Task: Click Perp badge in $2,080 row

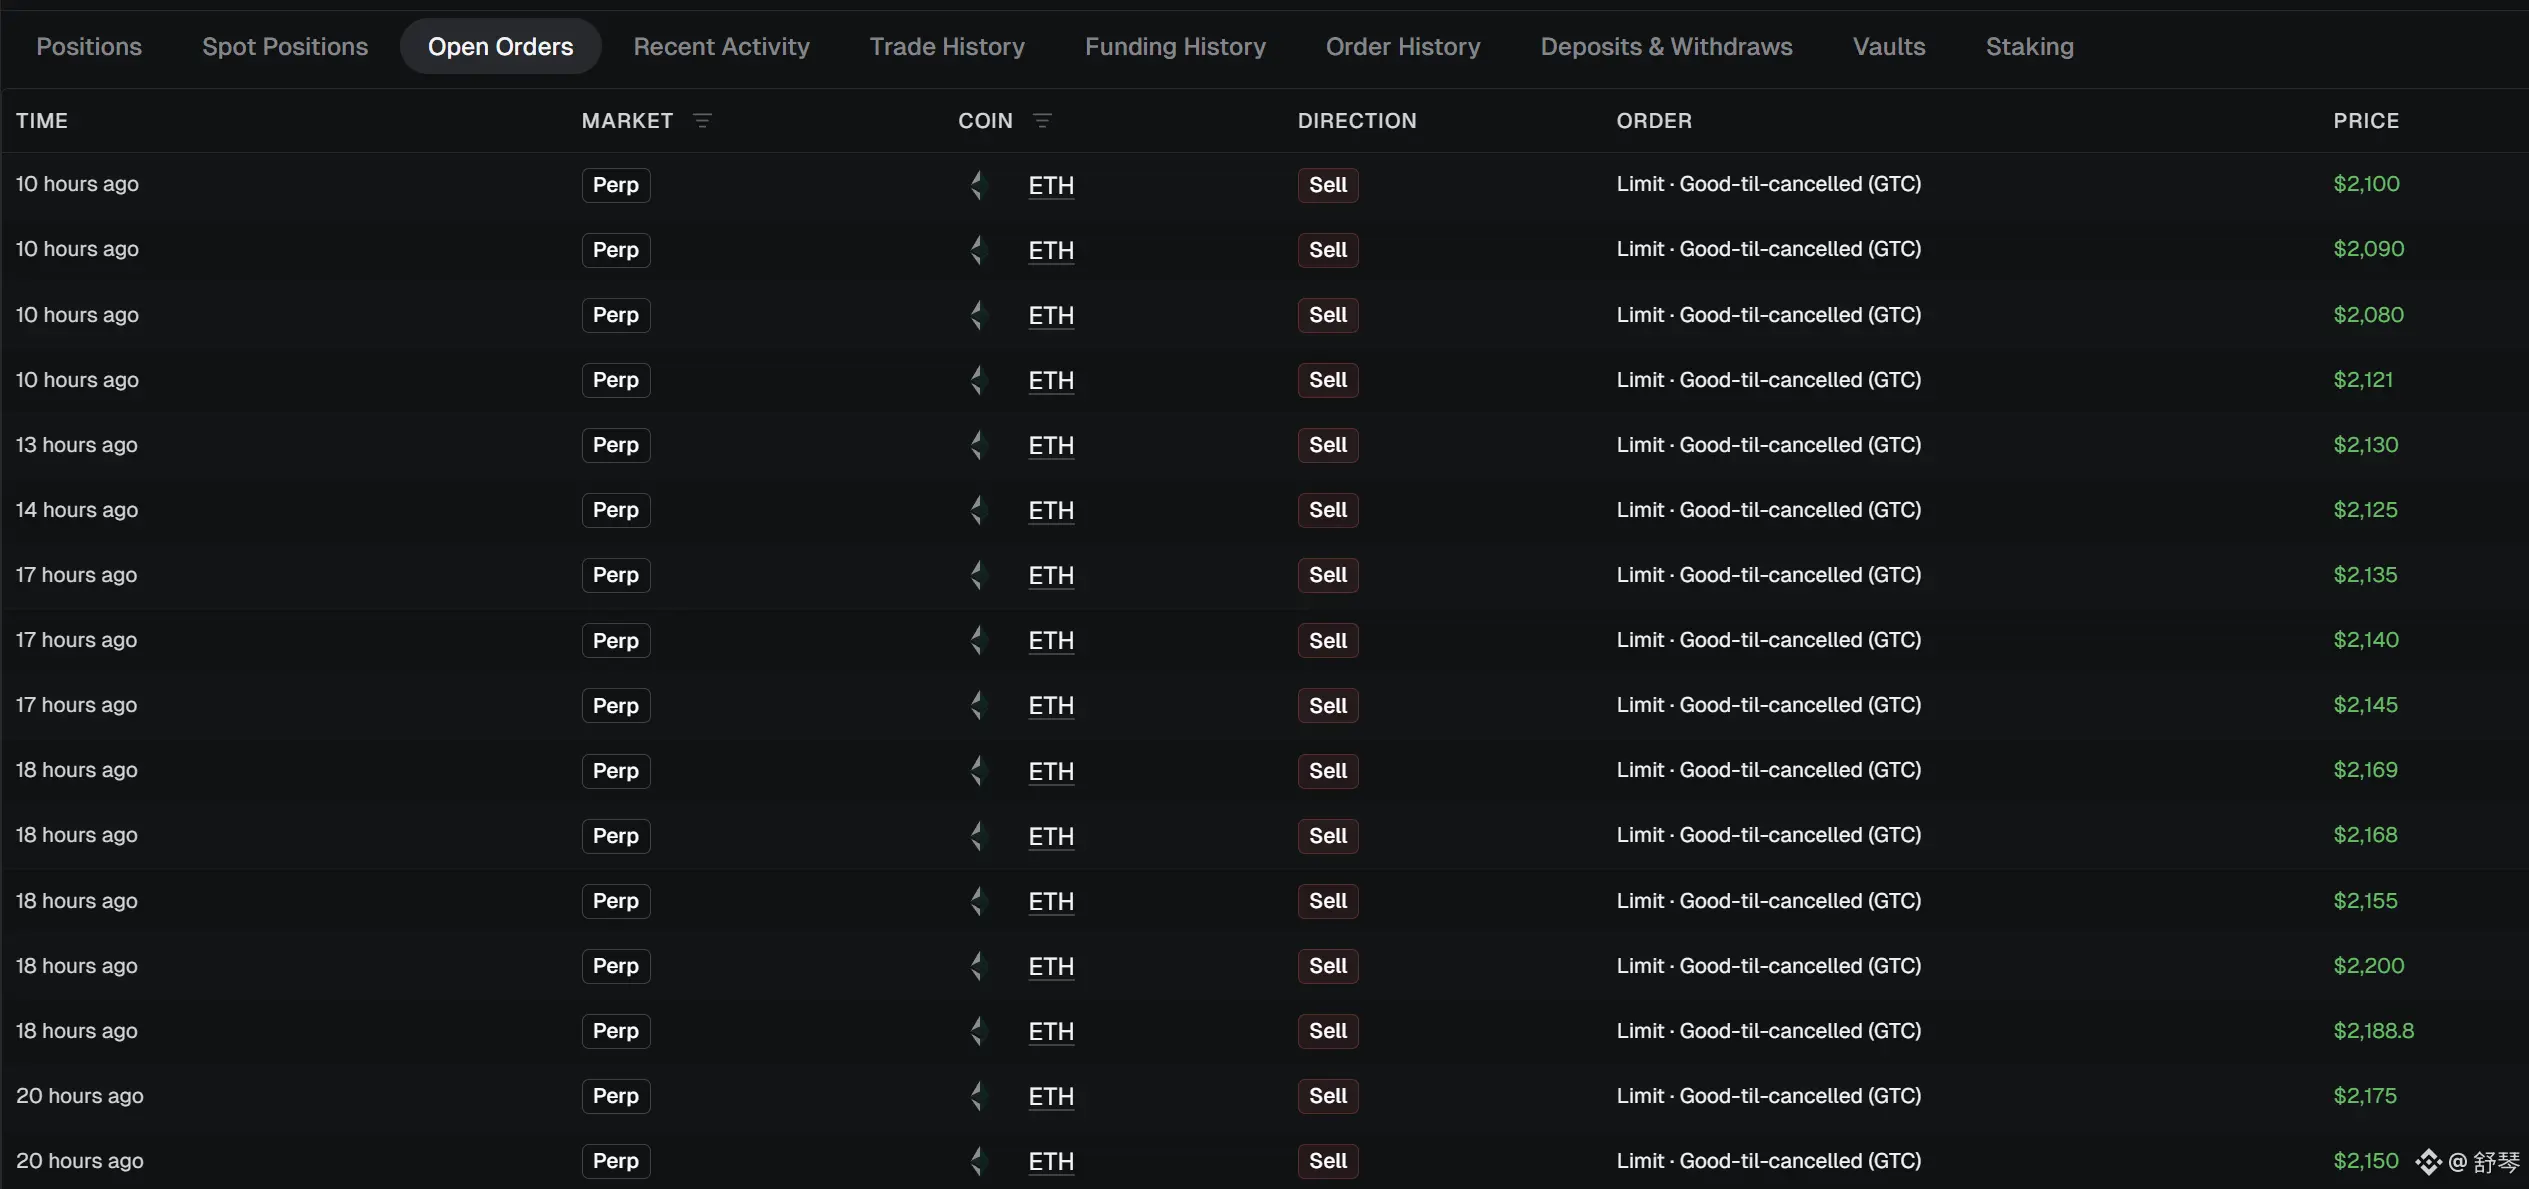Action: [x=616, y=315]
